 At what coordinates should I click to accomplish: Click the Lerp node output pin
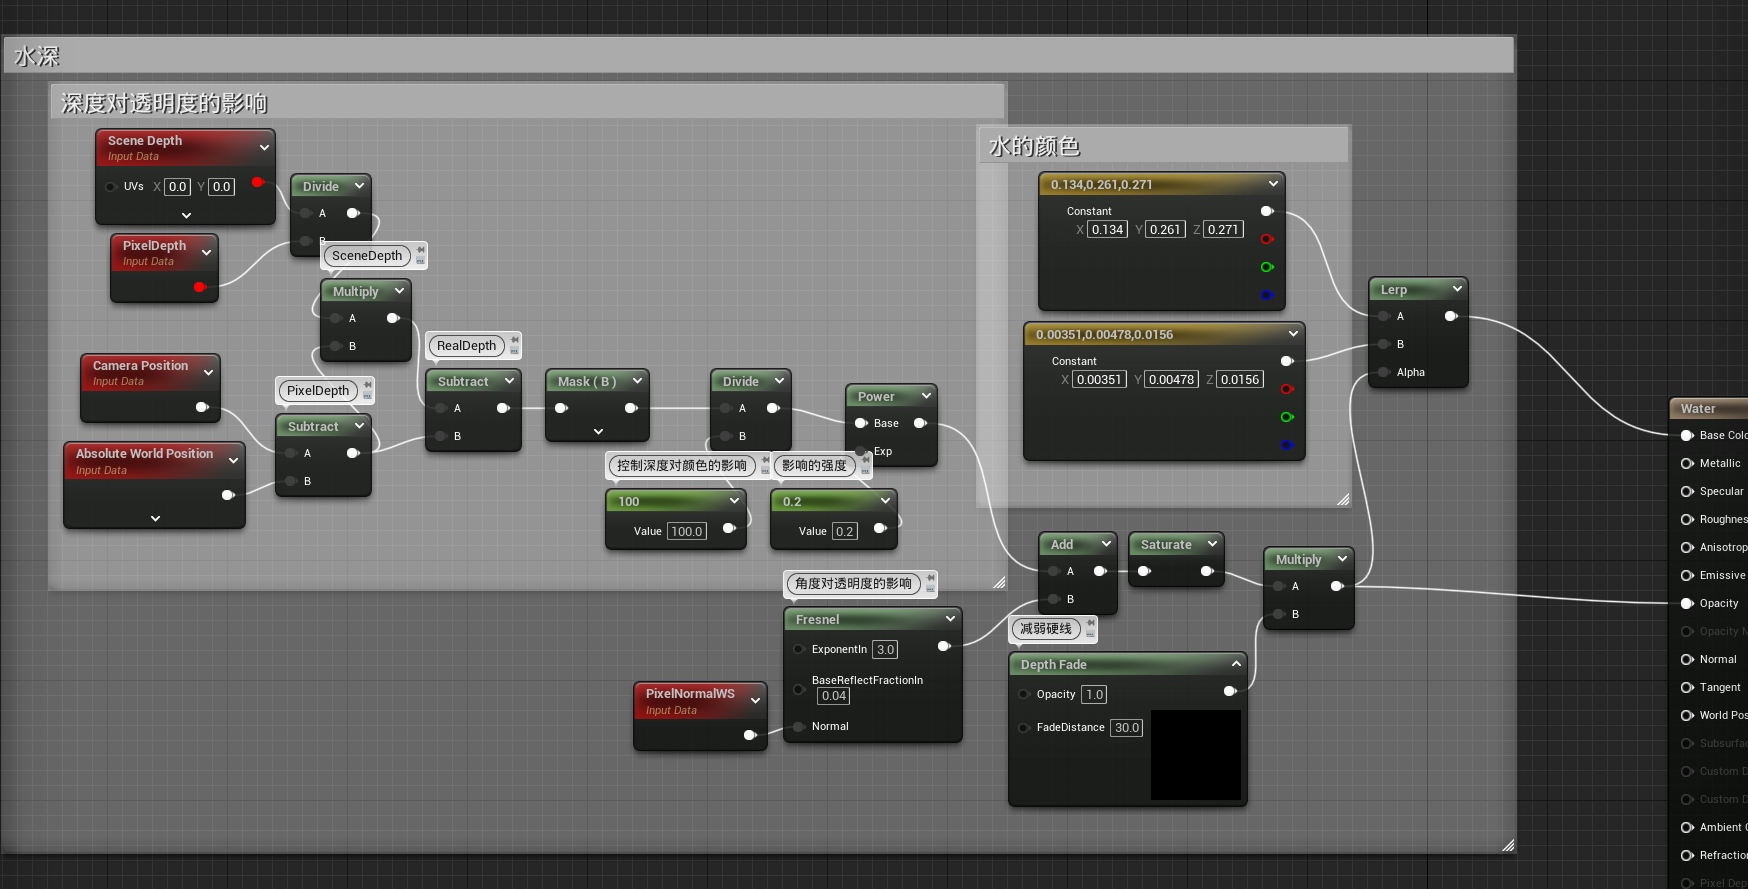(x=1451, y=316)
